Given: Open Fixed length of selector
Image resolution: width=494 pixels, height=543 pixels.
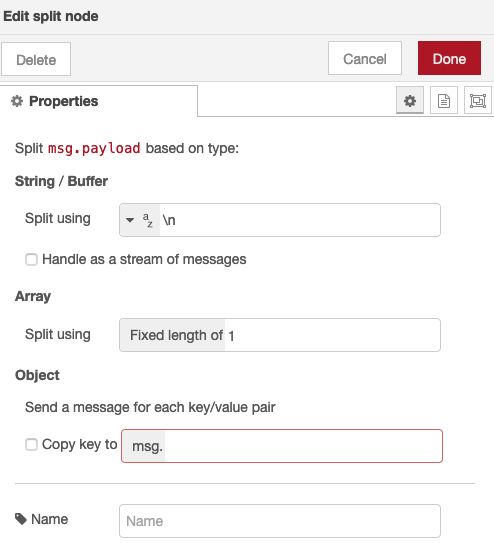Looking at the screenshot, I should pyautogui.click(x=172, y=335).
